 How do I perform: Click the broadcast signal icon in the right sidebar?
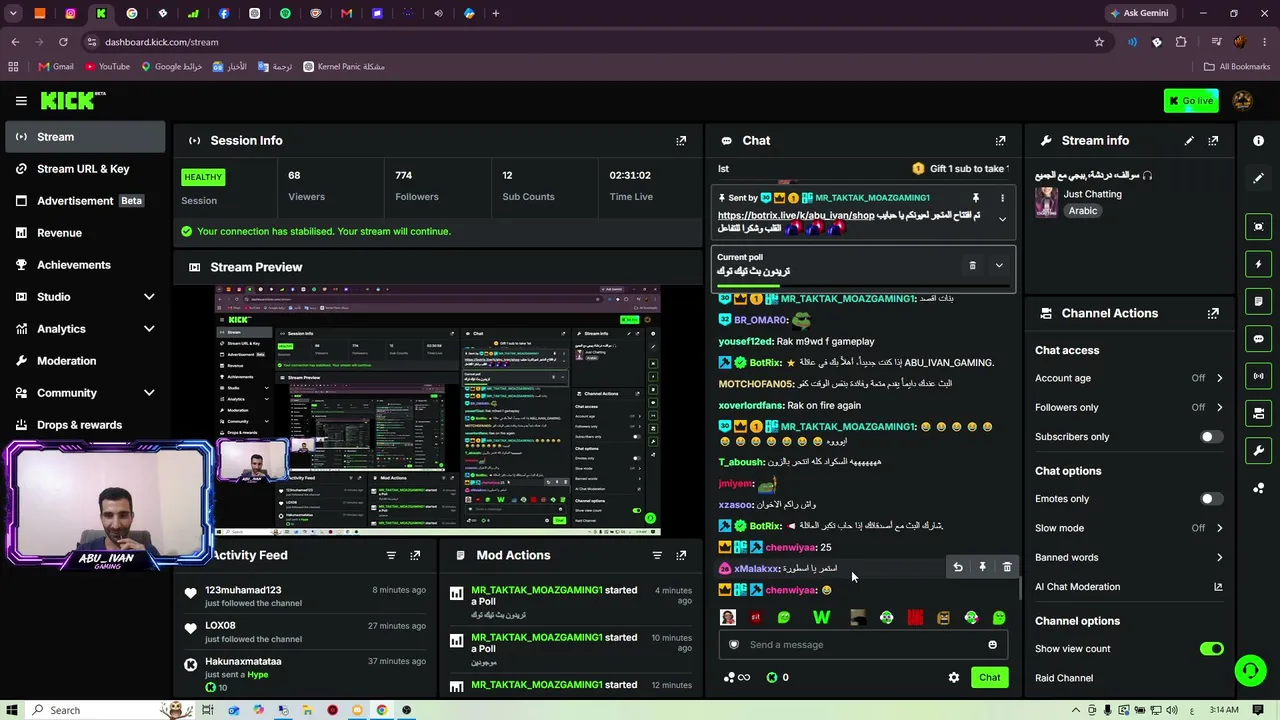(x=1258, y=376)
